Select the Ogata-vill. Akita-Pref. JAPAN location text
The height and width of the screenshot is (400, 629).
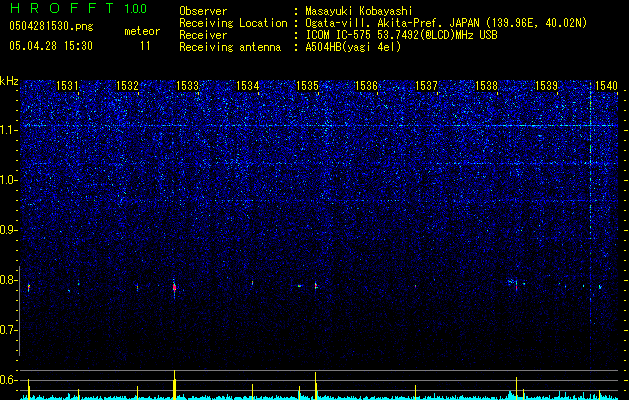pyautogui.click(x=446, y=23)
